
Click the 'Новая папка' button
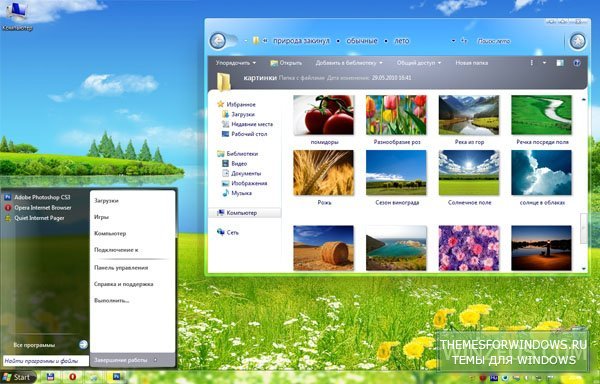point(471,63)
